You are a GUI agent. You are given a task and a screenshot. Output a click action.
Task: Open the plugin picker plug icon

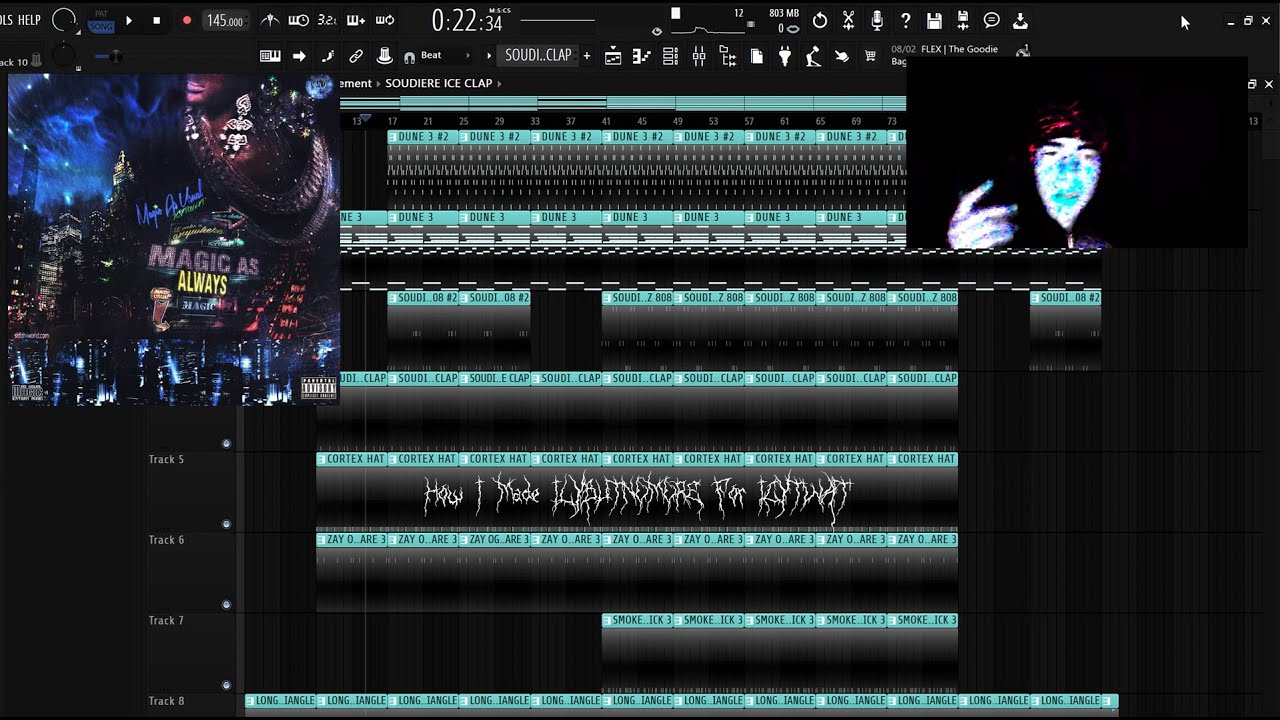(x=785, y=57)
